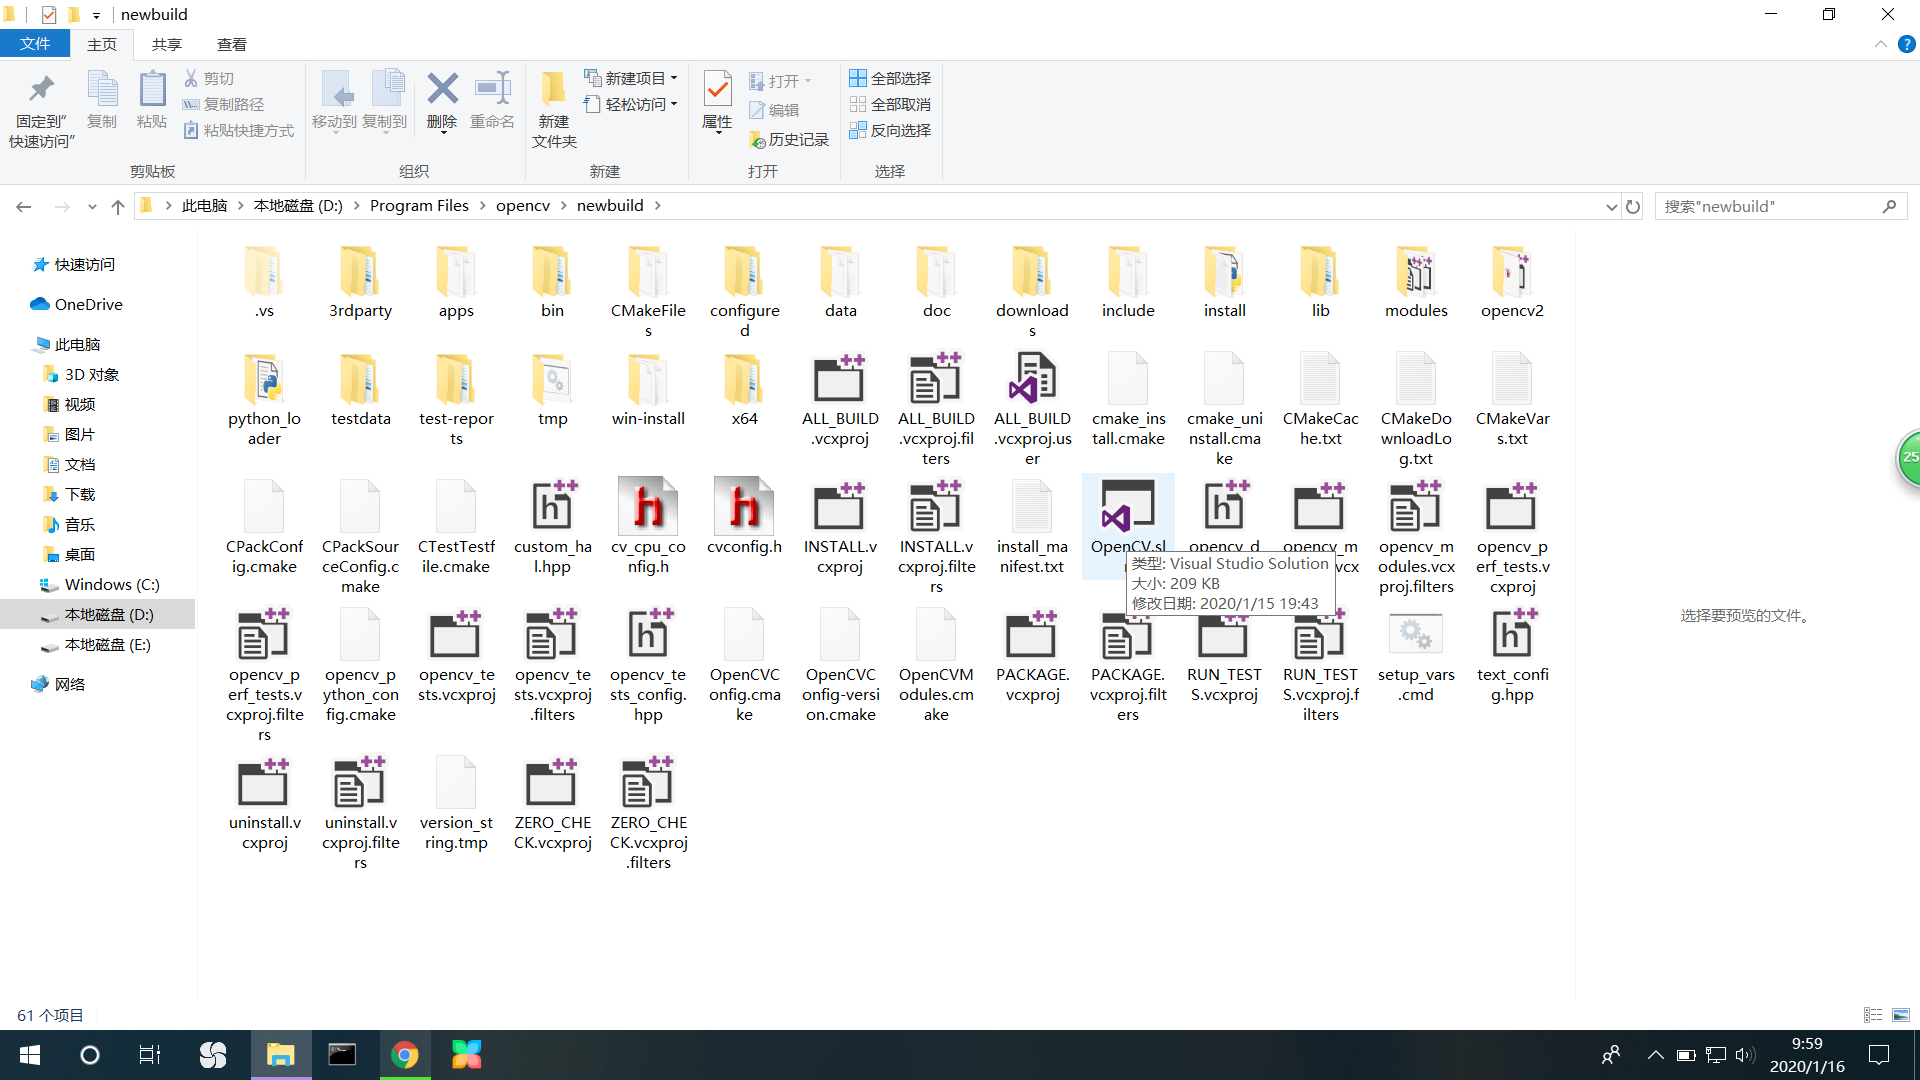Click the refresh button beside address bar
Viewport: 1920px width, 1080px height.
pos(1633,206)
